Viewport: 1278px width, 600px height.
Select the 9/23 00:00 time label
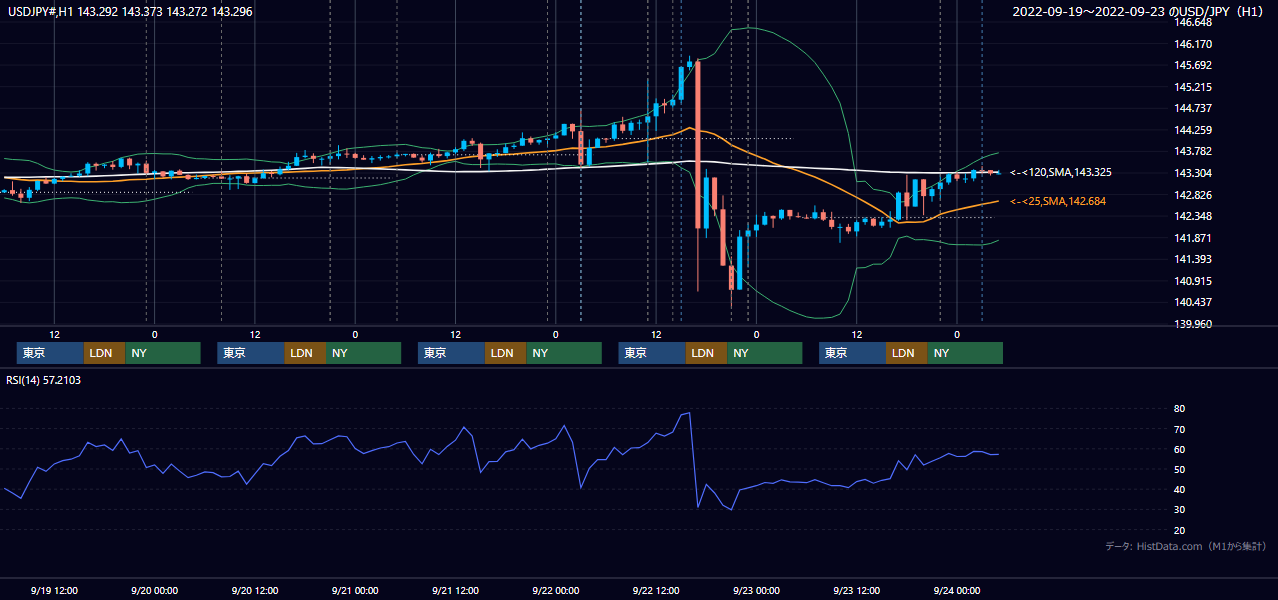coord(756,590)
